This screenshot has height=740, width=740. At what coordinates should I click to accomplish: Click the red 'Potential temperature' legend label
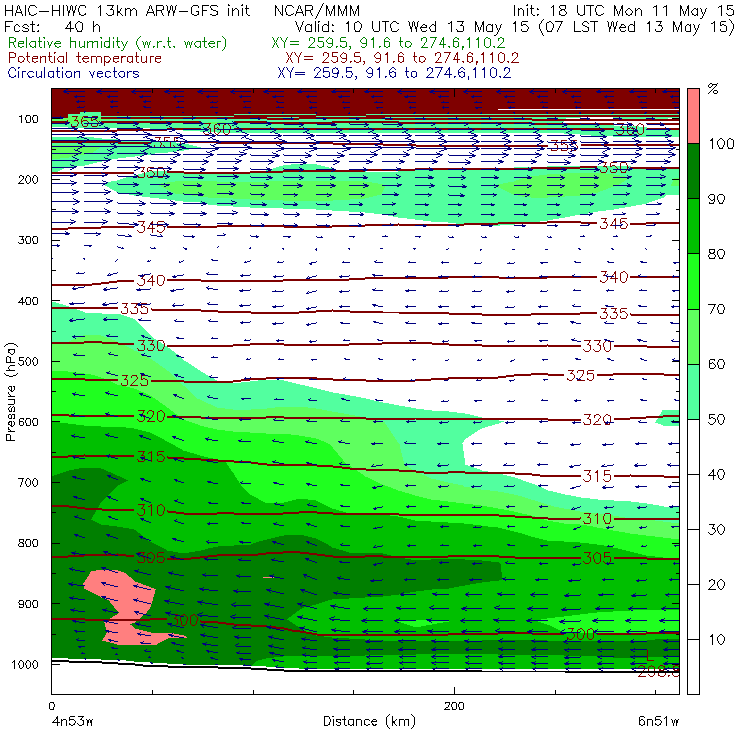(x=85, y=58)
